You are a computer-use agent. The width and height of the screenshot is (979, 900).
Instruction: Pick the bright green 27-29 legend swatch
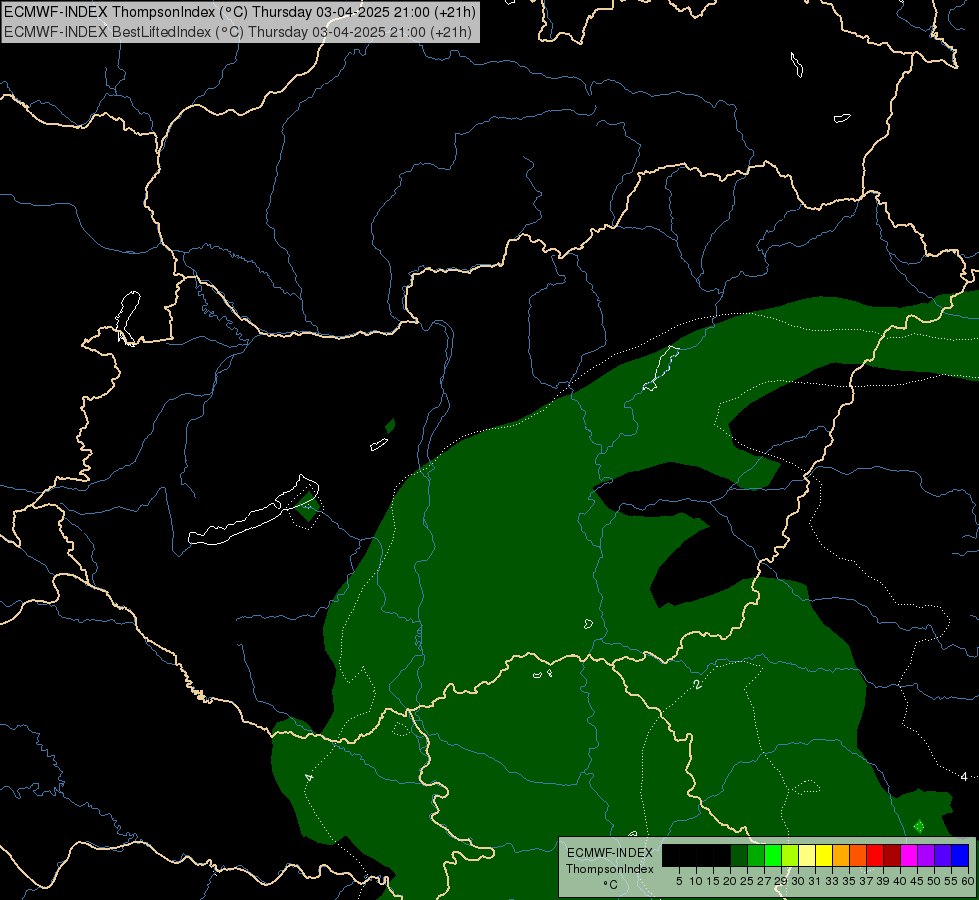pyautogui.click(x=773, y=856)
